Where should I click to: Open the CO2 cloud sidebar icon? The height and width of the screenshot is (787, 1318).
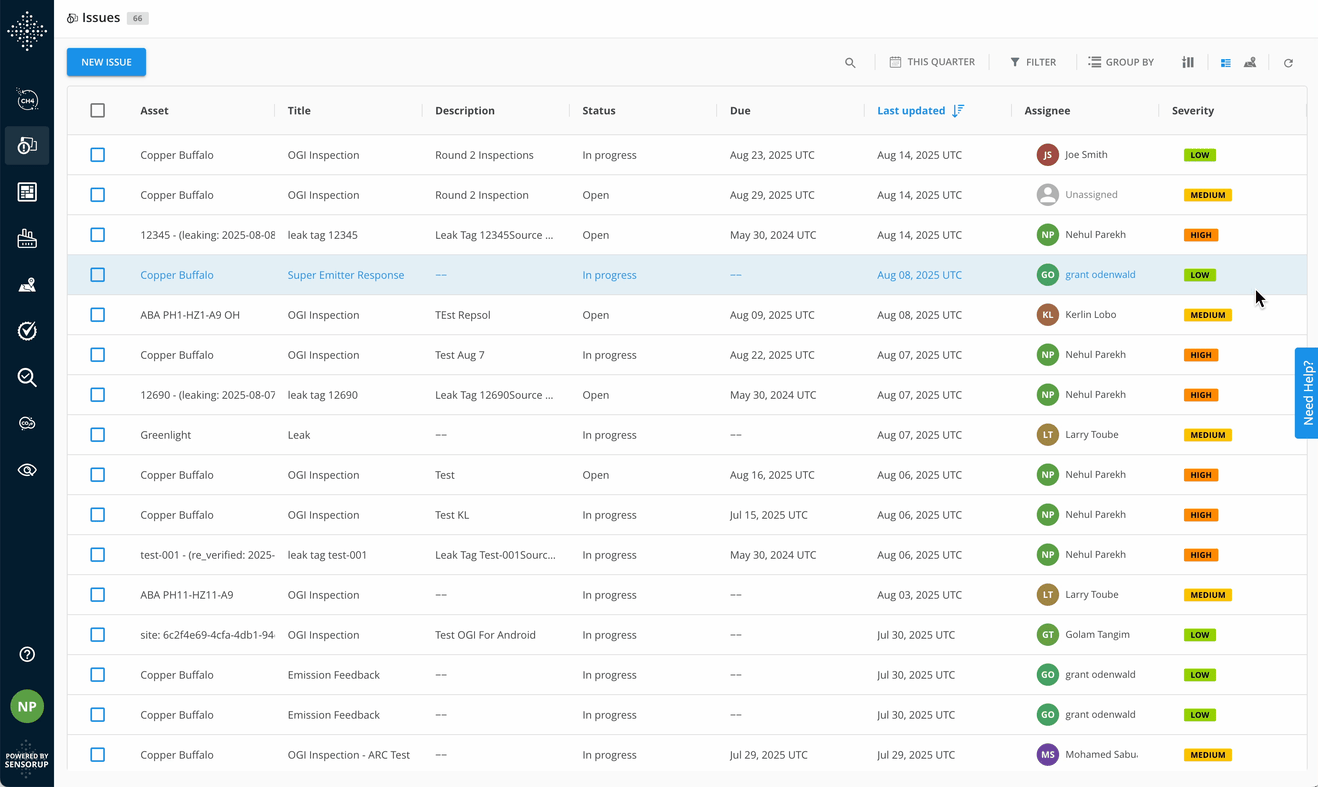click(27, 423)
